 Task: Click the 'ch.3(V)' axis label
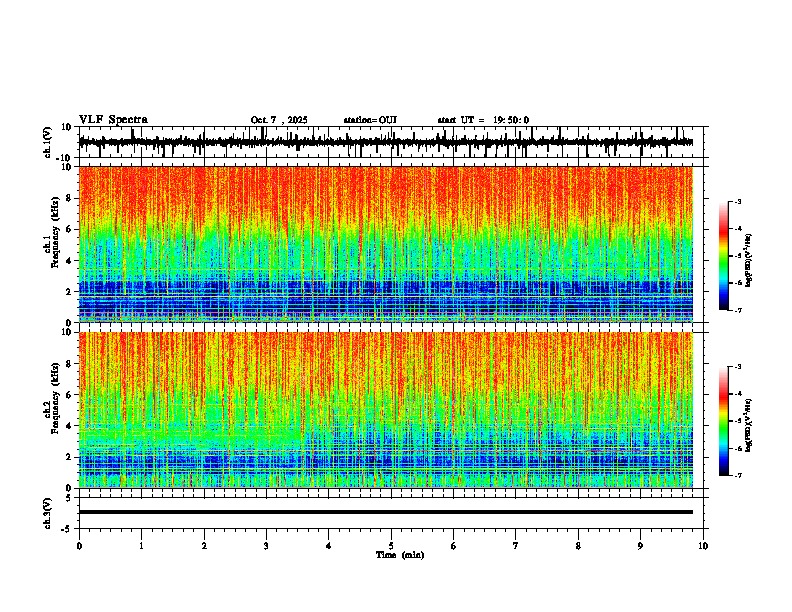(48, 513)
